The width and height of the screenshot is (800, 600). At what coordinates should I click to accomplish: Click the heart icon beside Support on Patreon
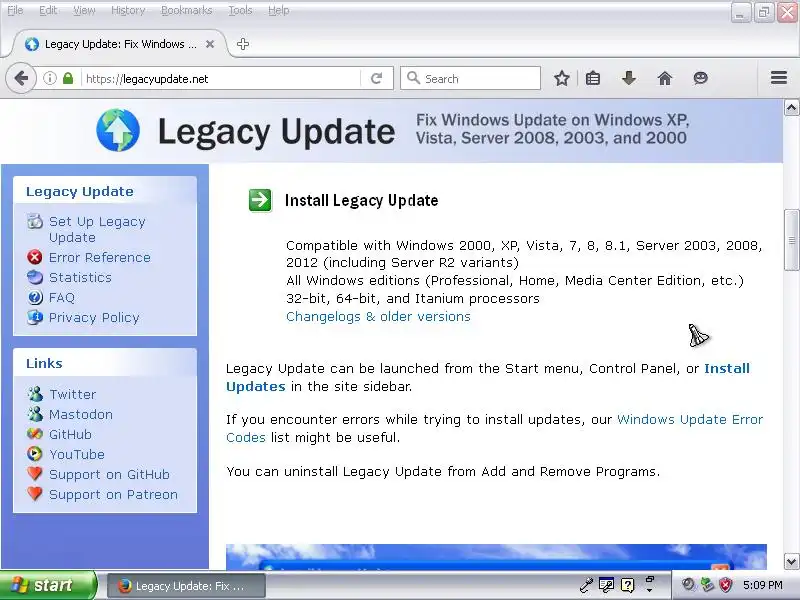click(35, 493)
